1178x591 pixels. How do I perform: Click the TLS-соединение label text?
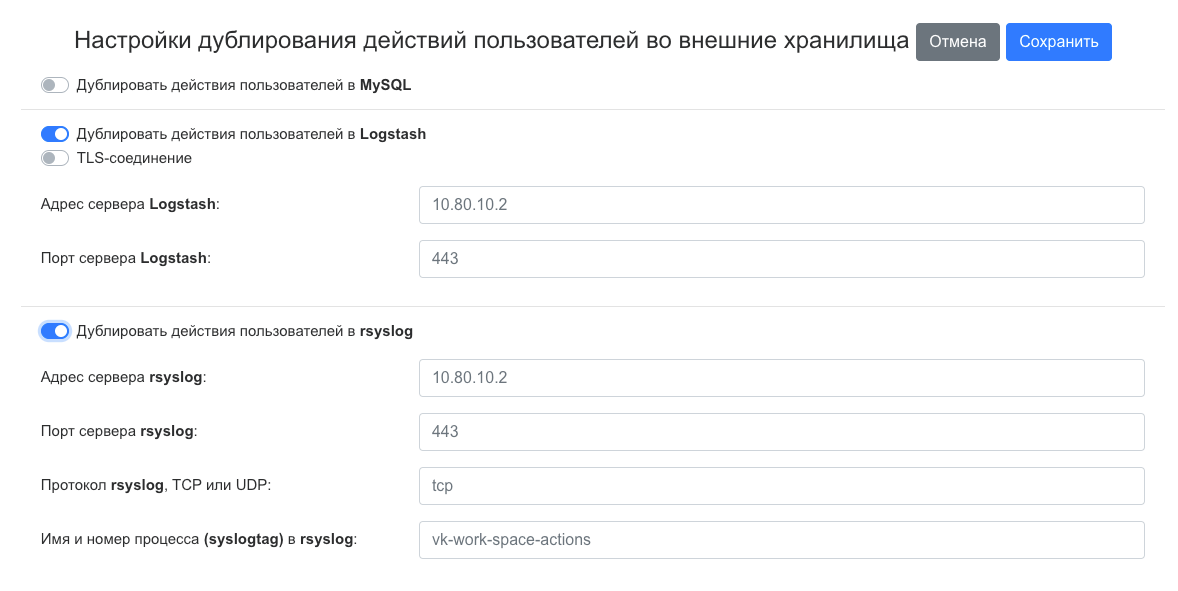(x=134, y=158)
